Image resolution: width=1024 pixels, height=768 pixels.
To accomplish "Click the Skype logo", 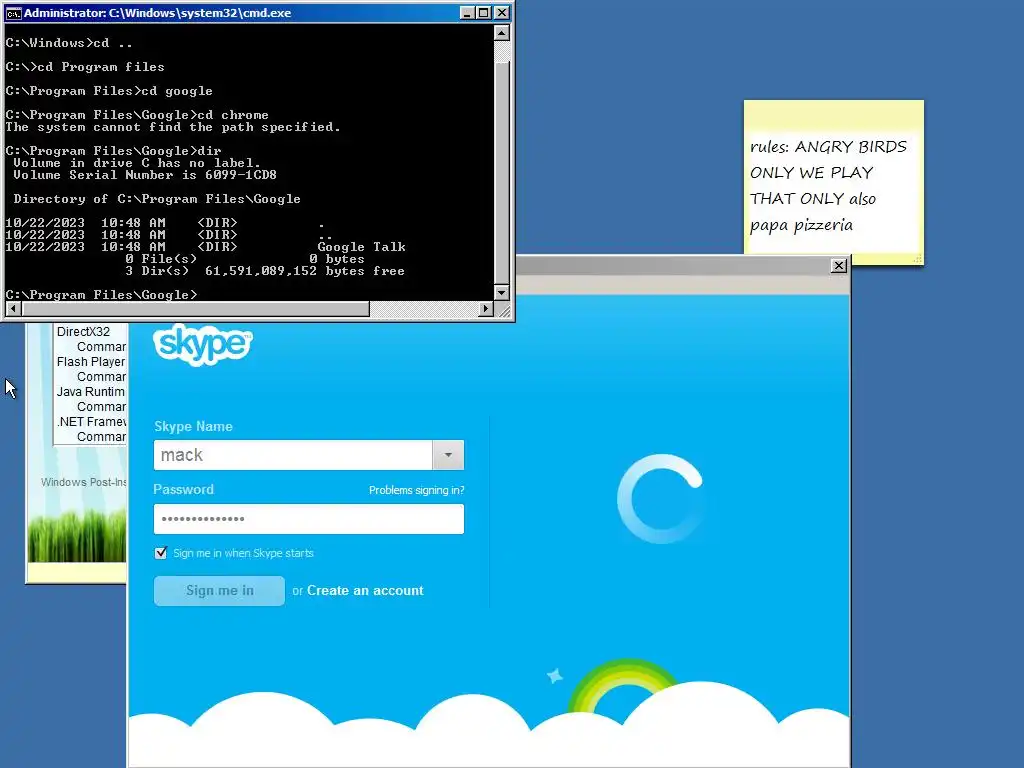I will pos(202,344).
